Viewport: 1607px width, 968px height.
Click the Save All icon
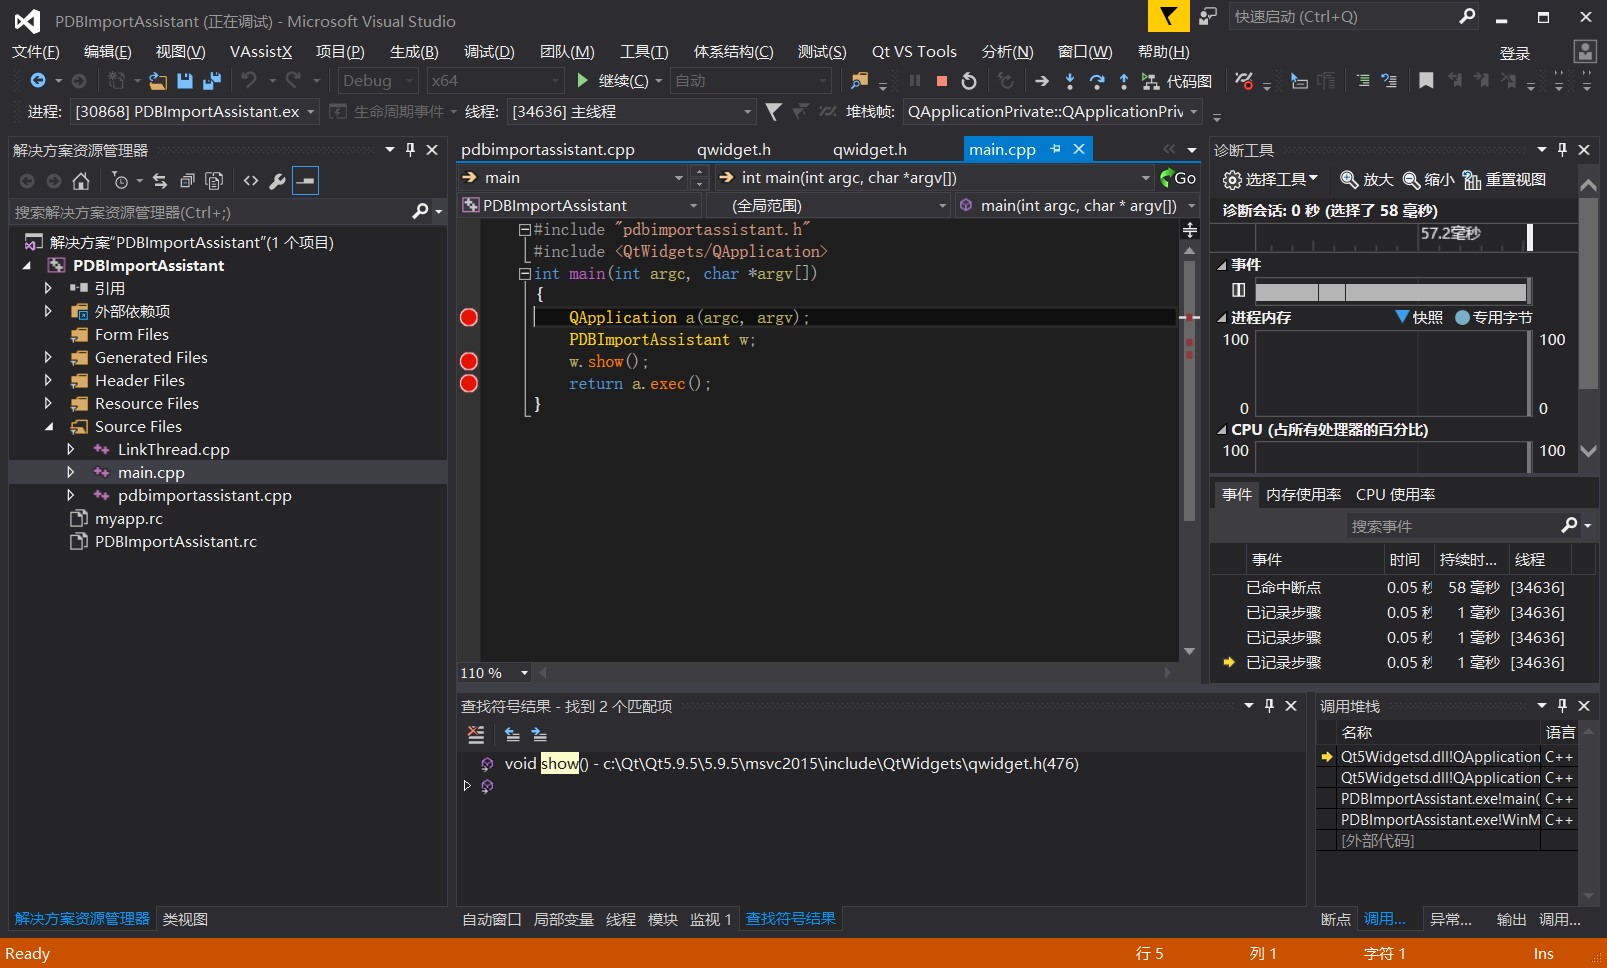click(x=211, y=81)
